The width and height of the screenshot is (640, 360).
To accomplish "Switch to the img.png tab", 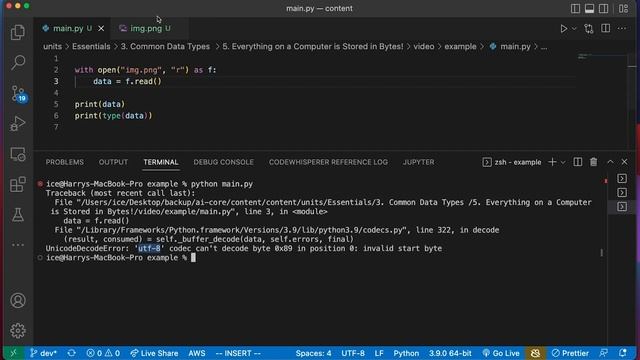I will 146,29.
